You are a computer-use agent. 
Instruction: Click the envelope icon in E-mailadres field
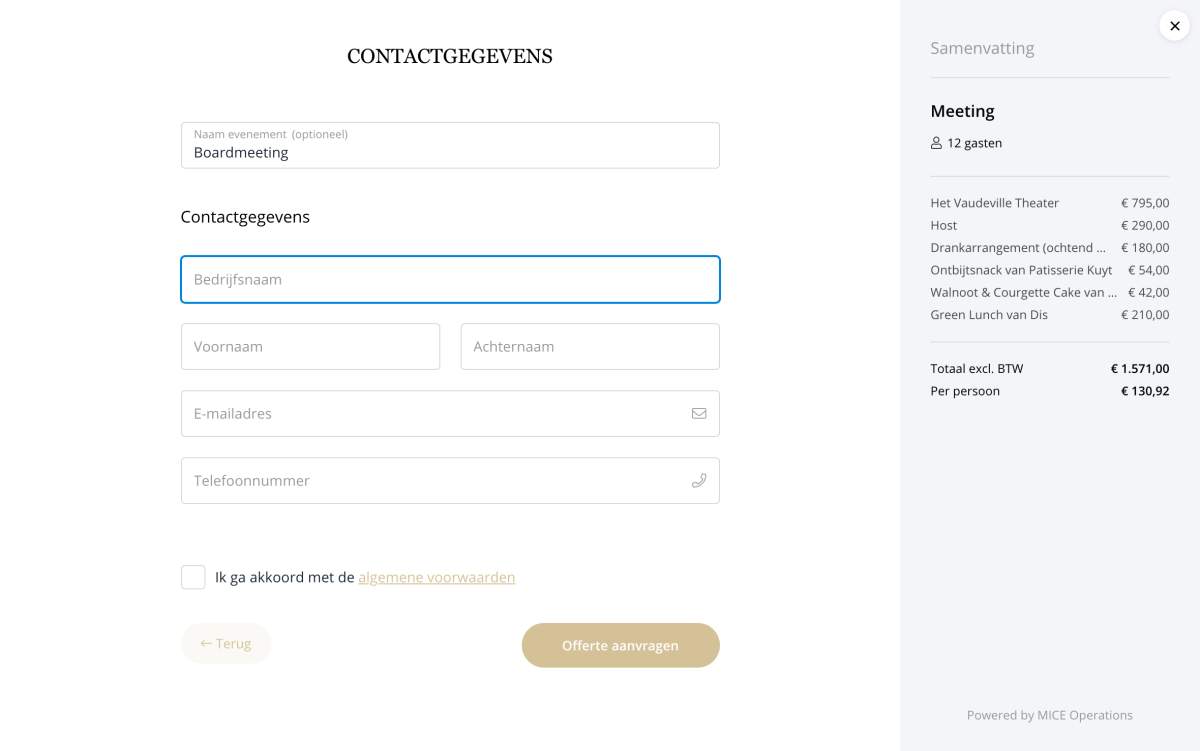[x=699, y=413]
